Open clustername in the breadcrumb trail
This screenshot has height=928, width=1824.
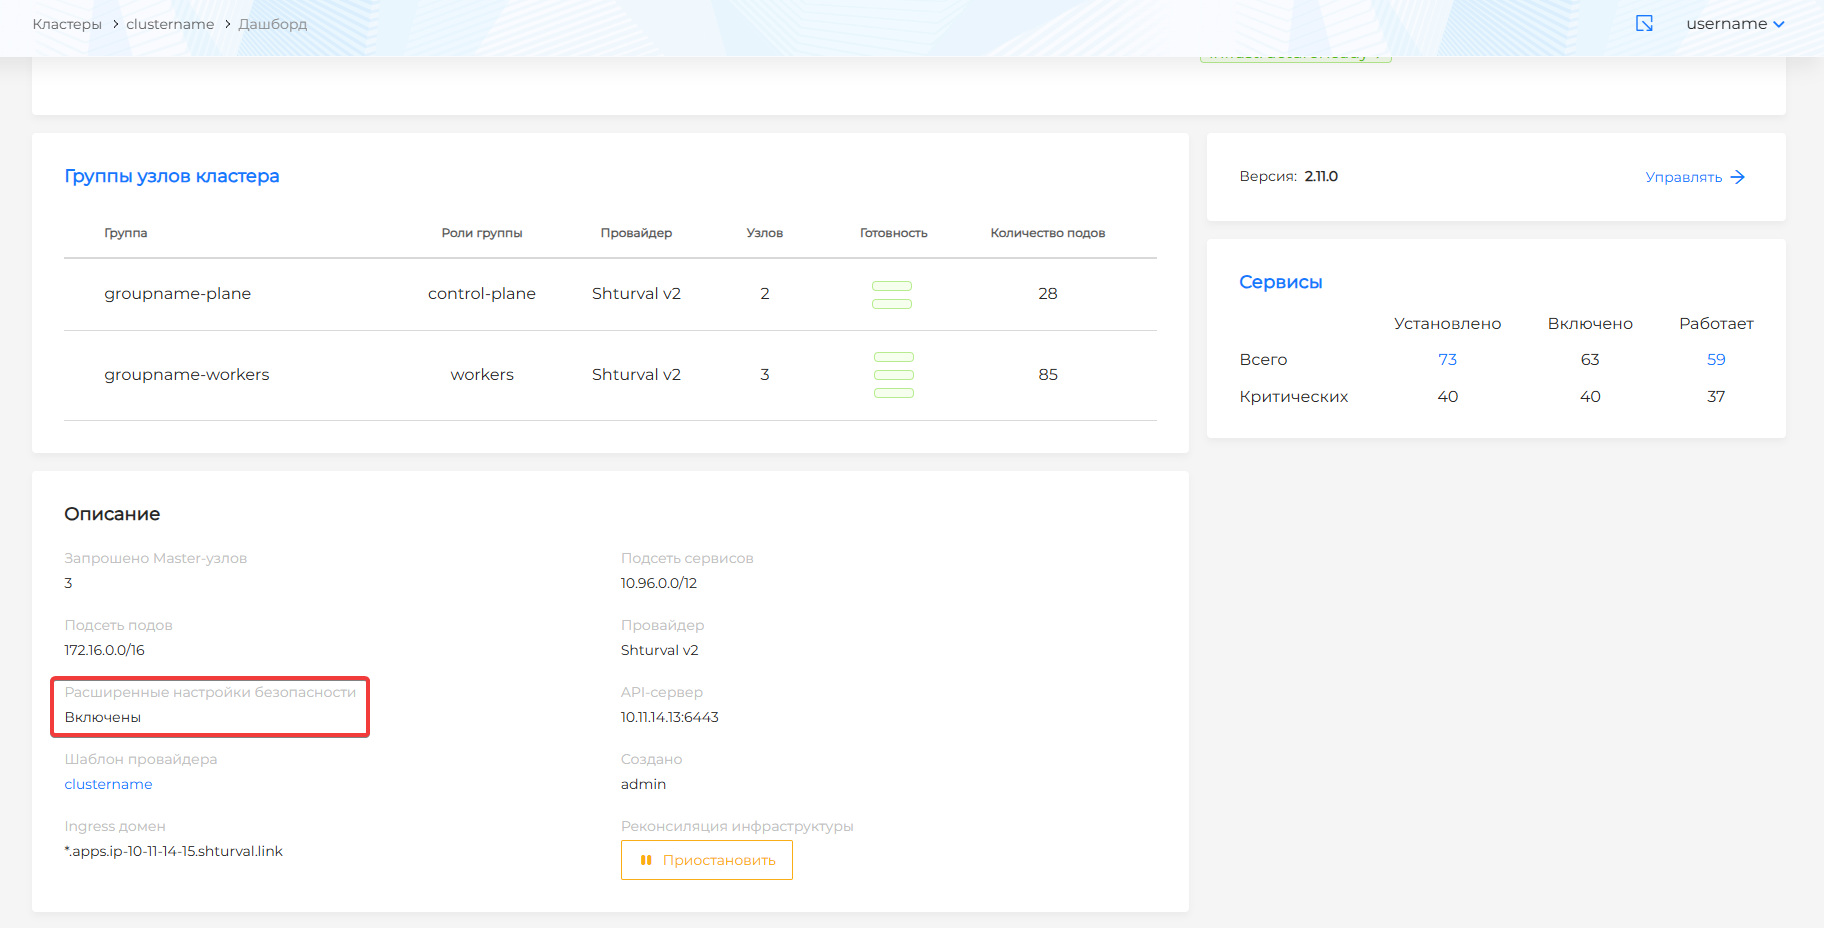(x=170, y=23)
